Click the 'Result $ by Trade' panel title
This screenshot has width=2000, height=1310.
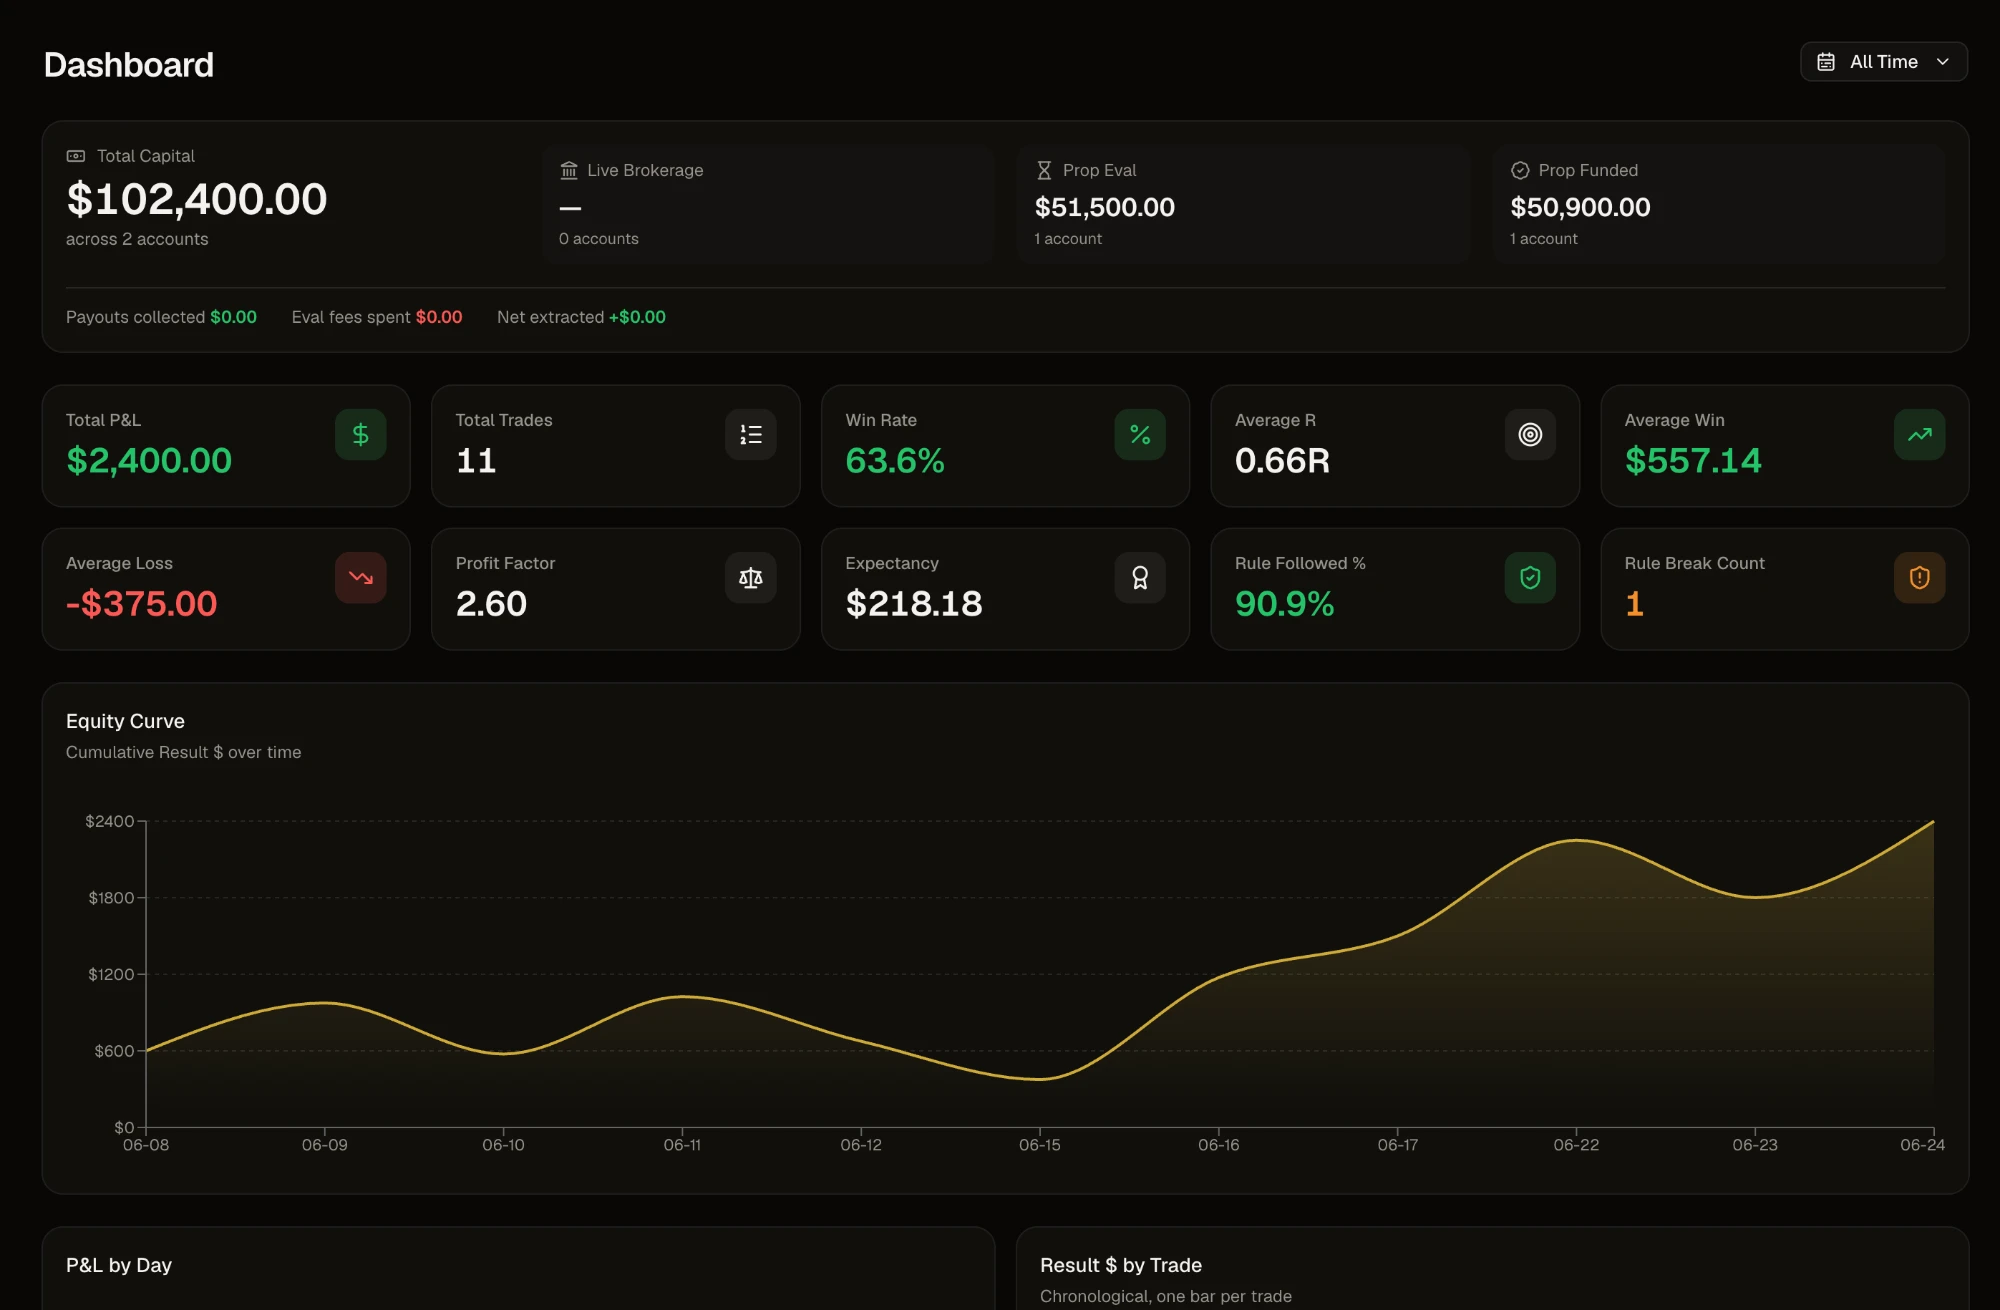click(x=1121, y=1265)
